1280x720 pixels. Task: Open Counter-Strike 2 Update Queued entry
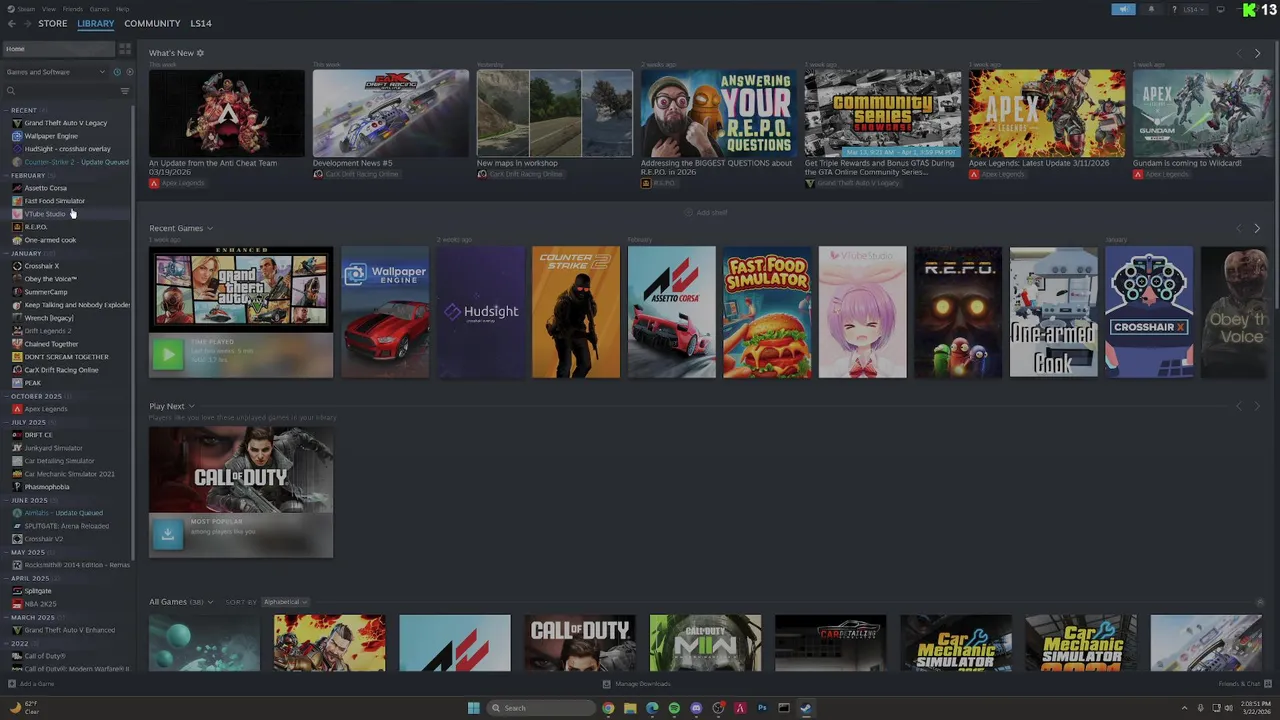pos(76,162)
